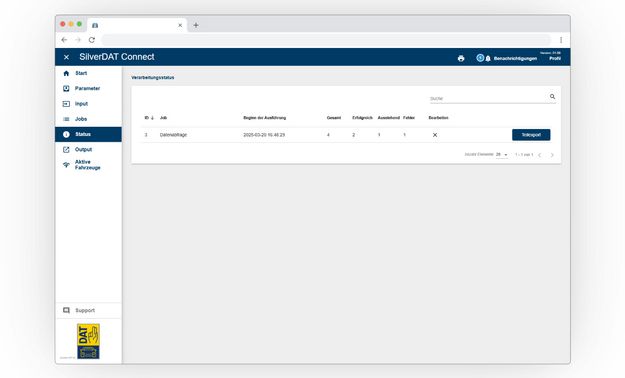Click the Jobs list icon in sidebar
625x378 pixels.
(66, 119)
